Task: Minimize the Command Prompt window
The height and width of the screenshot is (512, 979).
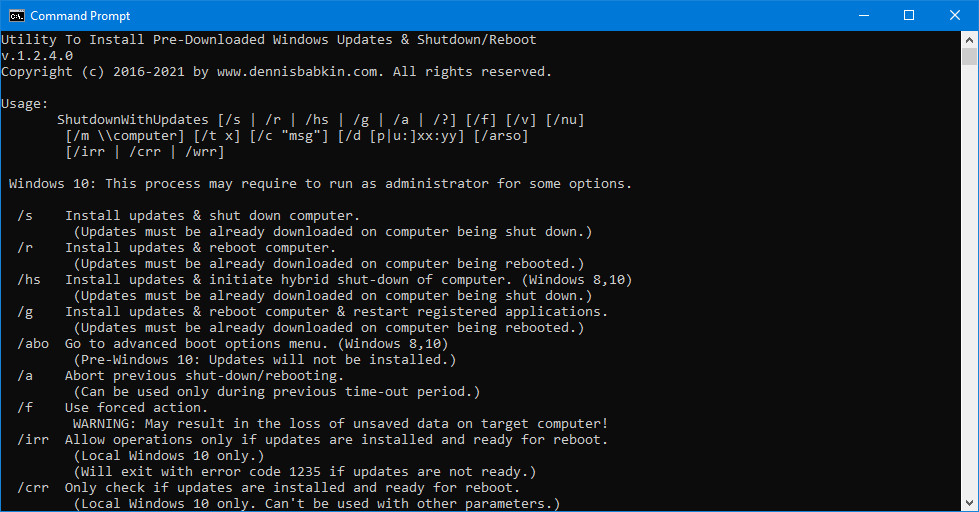Action: pos(862,15)
